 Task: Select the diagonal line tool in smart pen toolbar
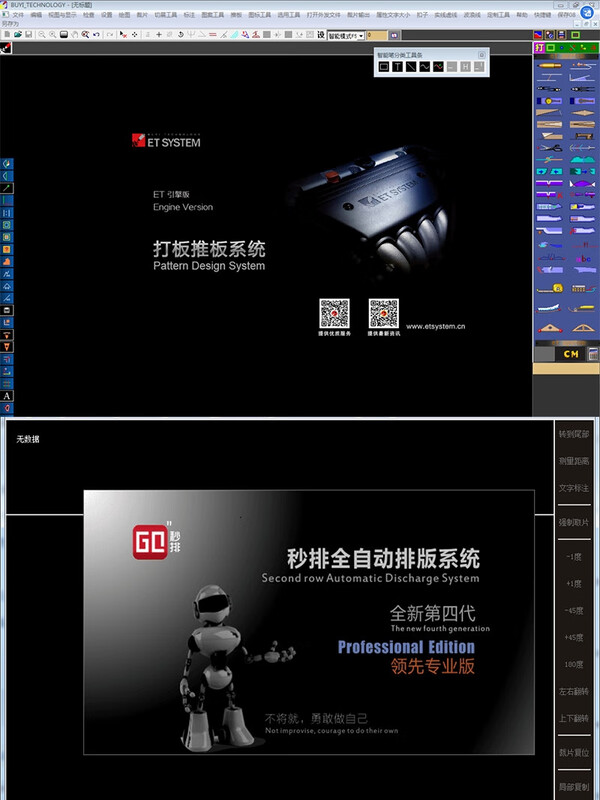click(x=411, y=66)
